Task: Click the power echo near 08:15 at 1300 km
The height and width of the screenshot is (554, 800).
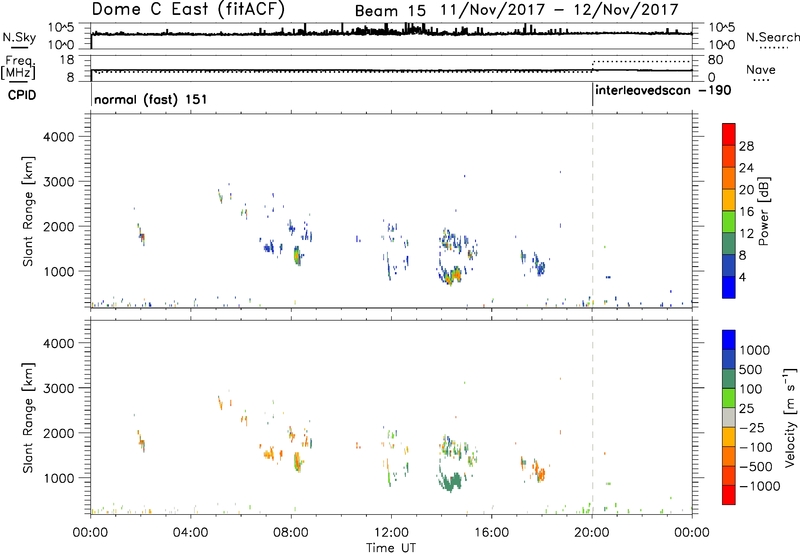Action: 297,256
